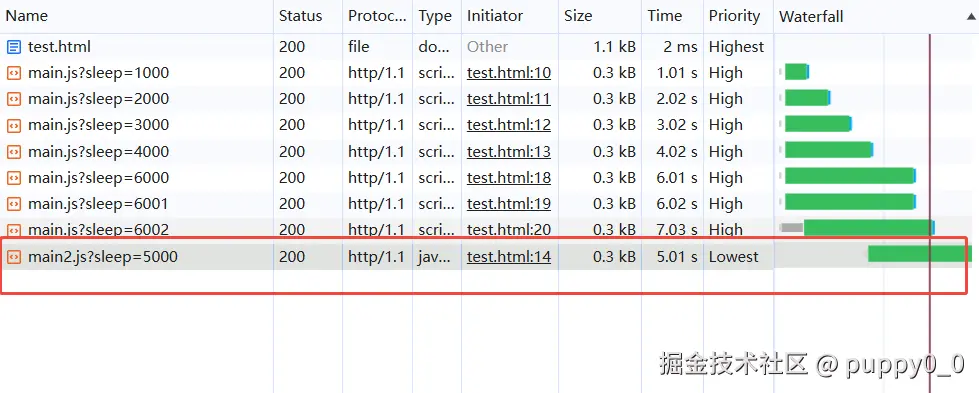Click the 'Lowest' priority cell
The width and height of the screenshot is (979, 393).
734,257
